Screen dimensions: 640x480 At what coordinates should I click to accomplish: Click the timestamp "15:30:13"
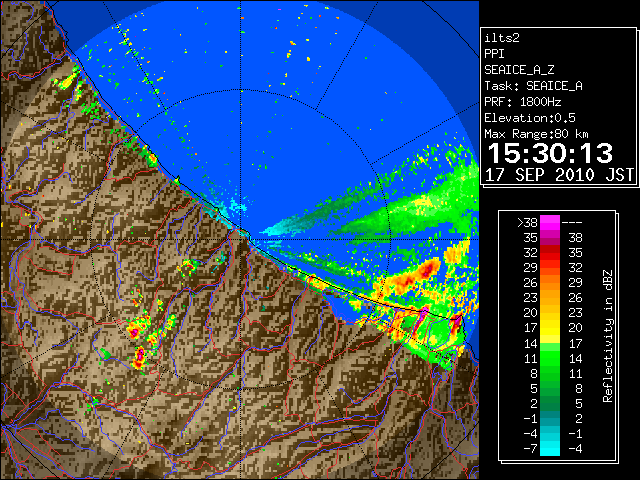pos(550,153)
